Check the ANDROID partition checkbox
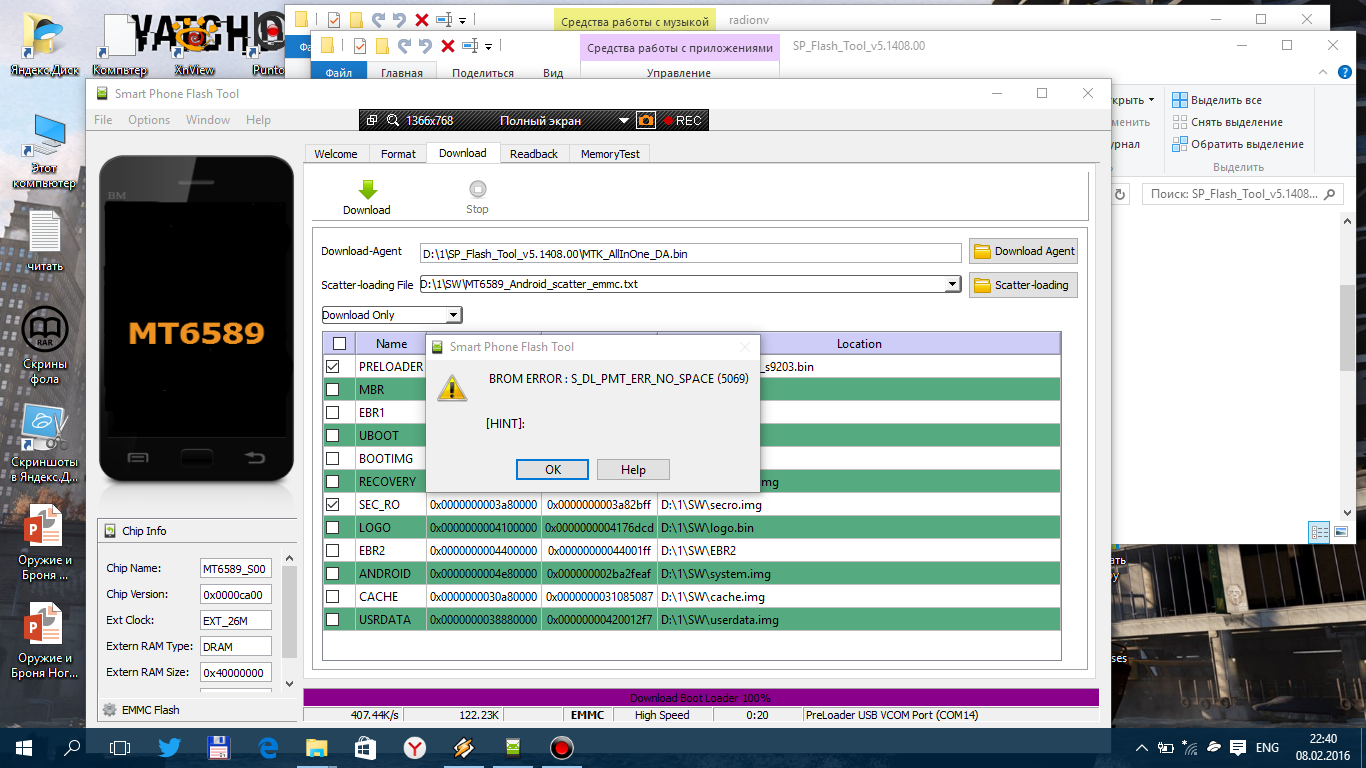1366x768 pixels. [333, 574]
